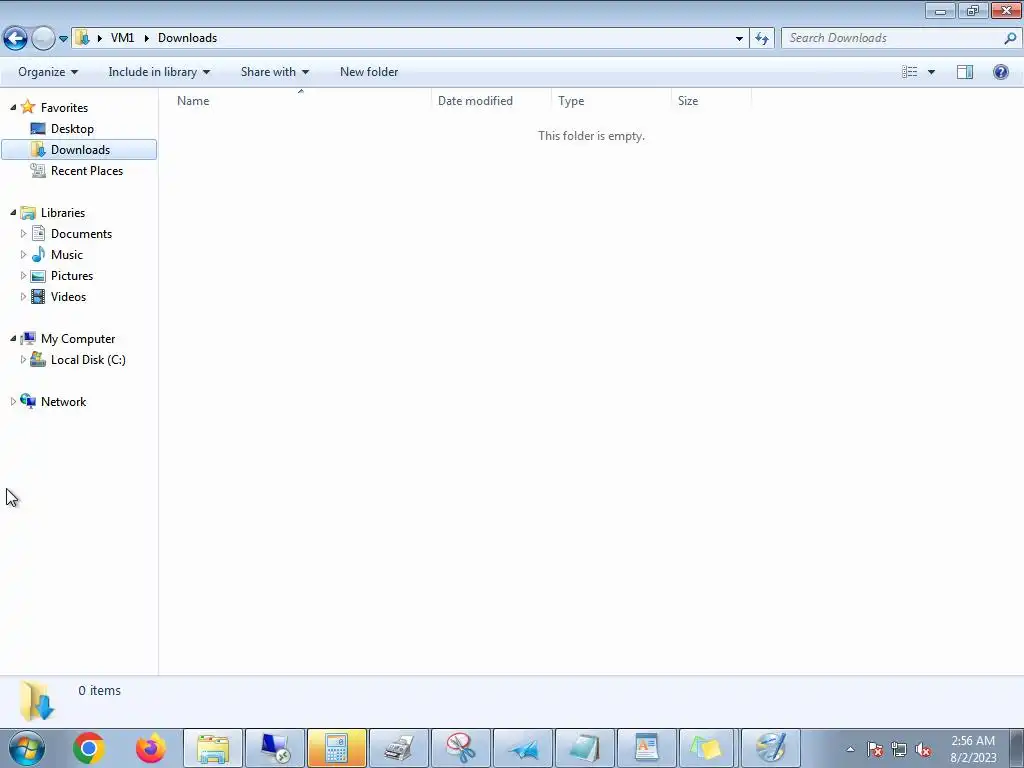
Task: Open the Documents library
Action: tap(82, 234)
